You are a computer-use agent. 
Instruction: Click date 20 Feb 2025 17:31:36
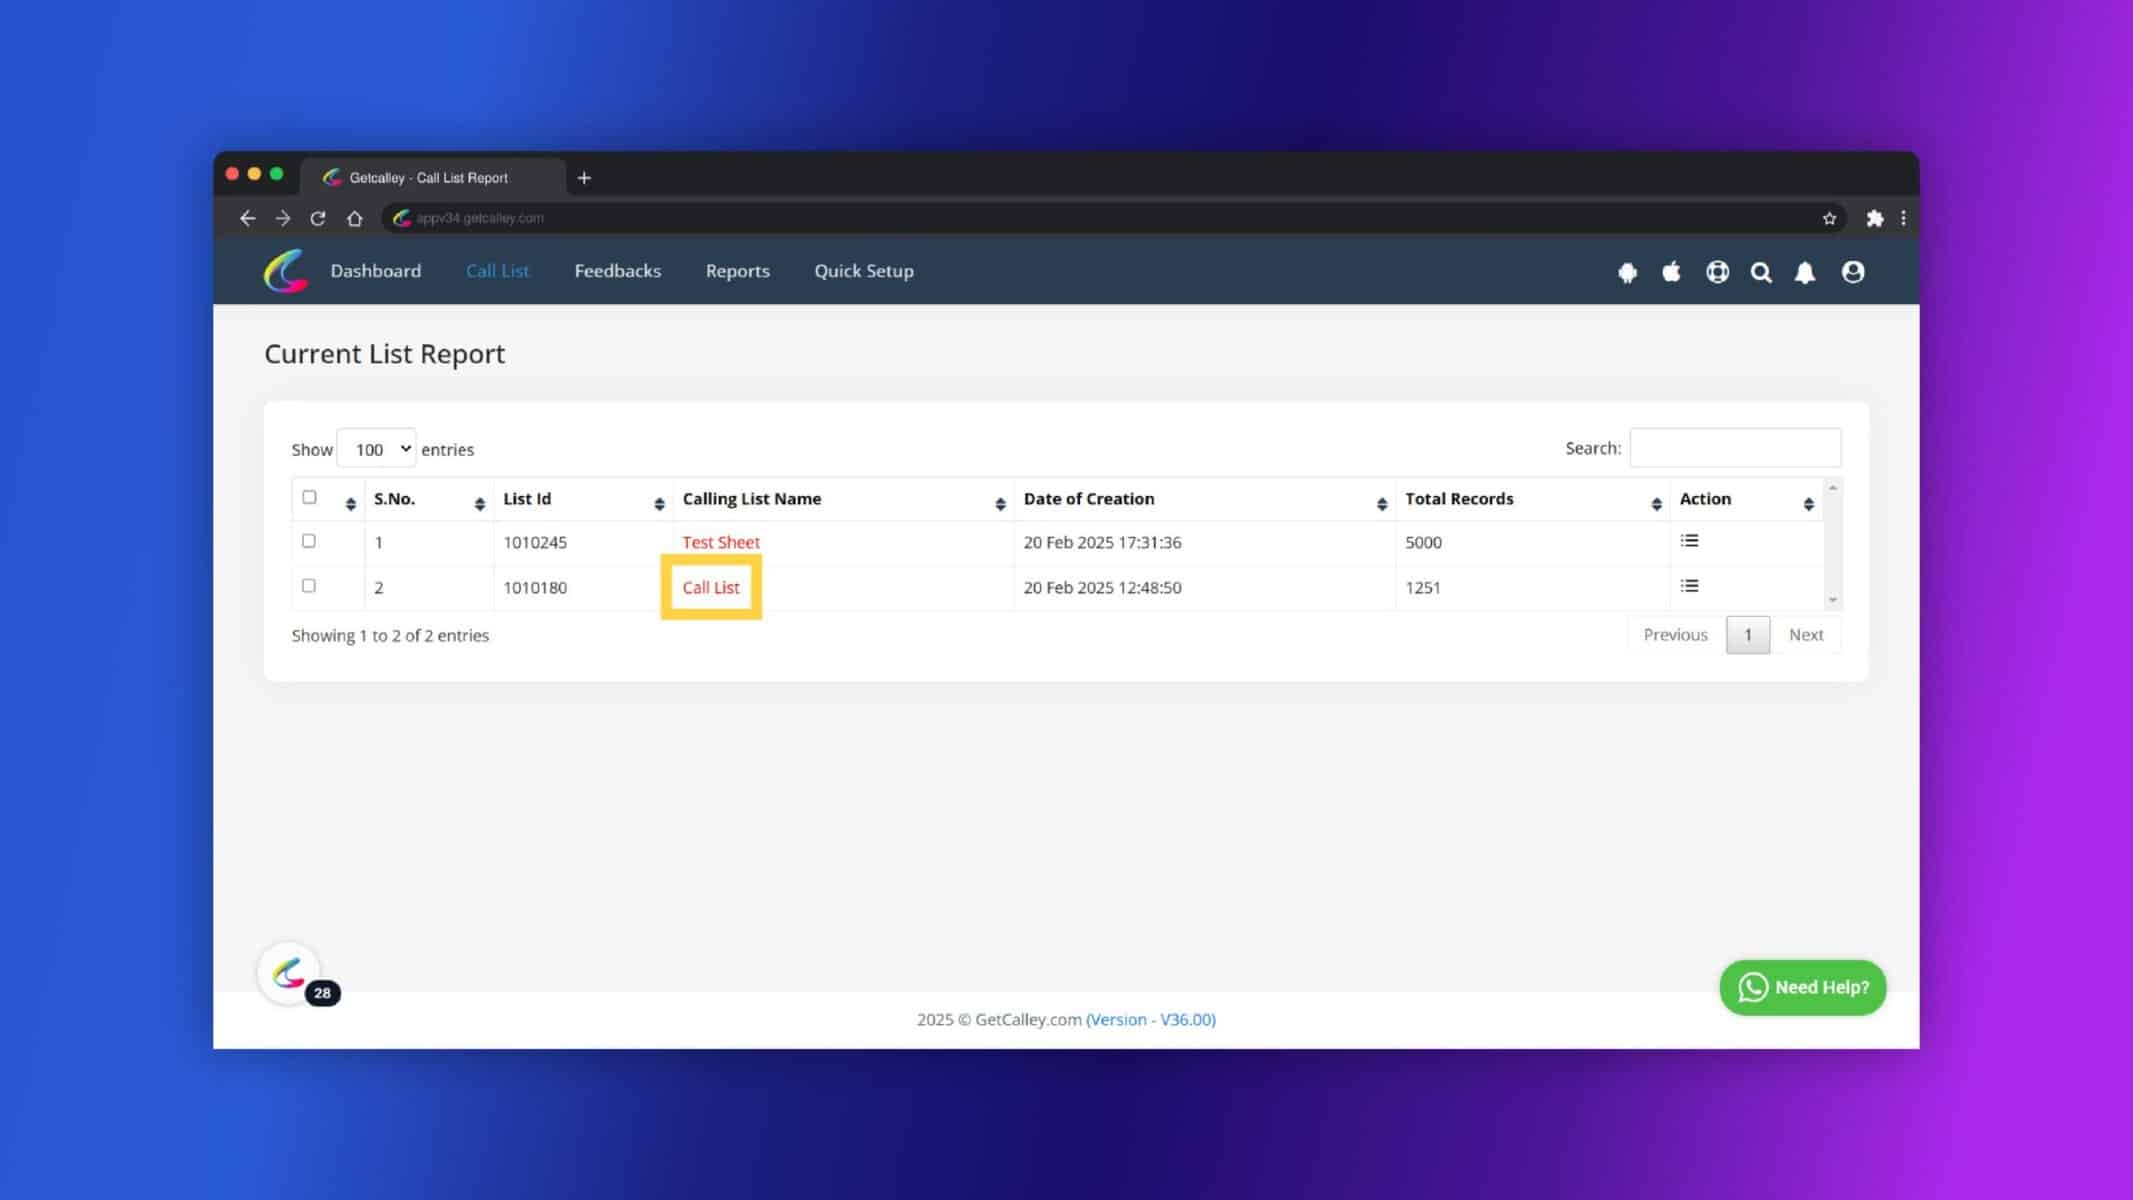1102,542
